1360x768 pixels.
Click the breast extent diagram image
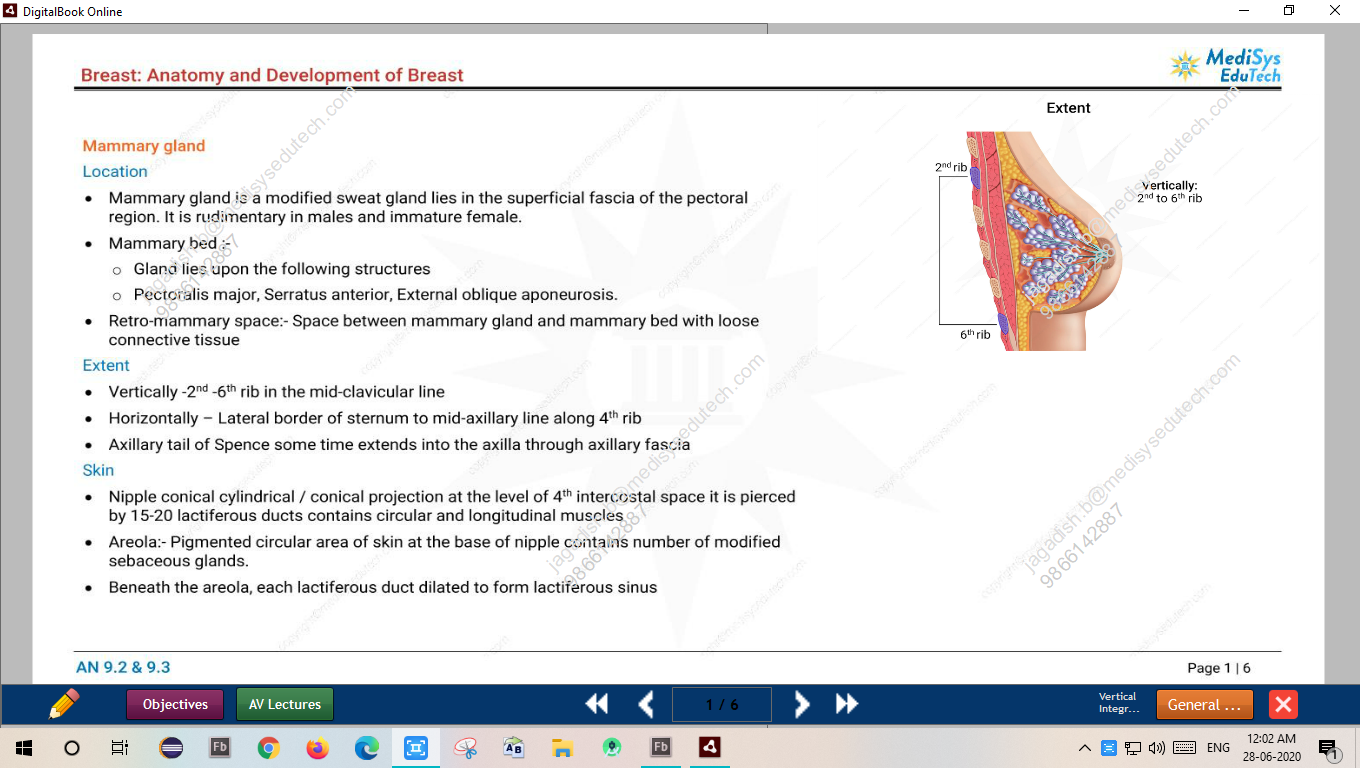click(x=1030, y=241)
